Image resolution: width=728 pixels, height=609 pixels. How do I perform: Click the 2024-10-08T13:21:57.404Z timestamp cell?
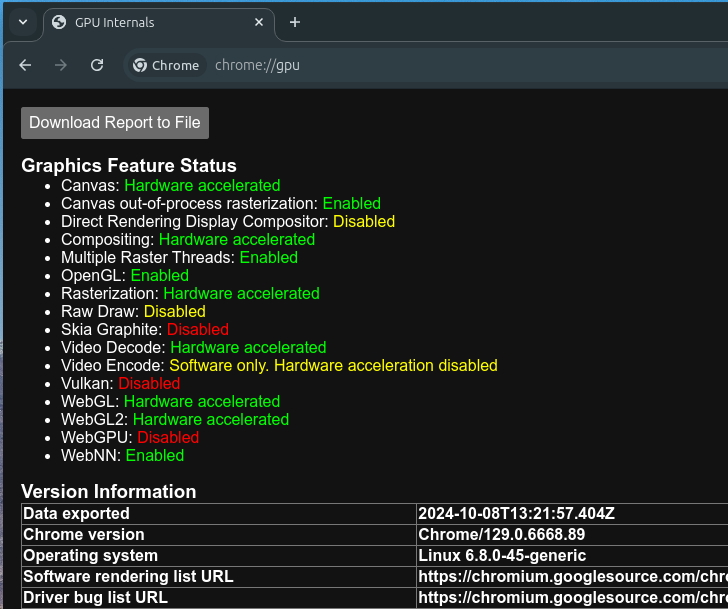[x=572, y=514]
